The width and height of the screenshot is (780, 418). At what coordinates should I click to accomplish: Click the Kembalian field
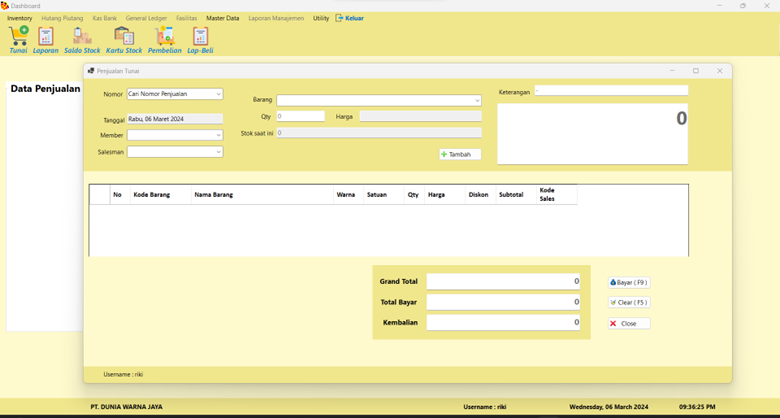(503, 322)
